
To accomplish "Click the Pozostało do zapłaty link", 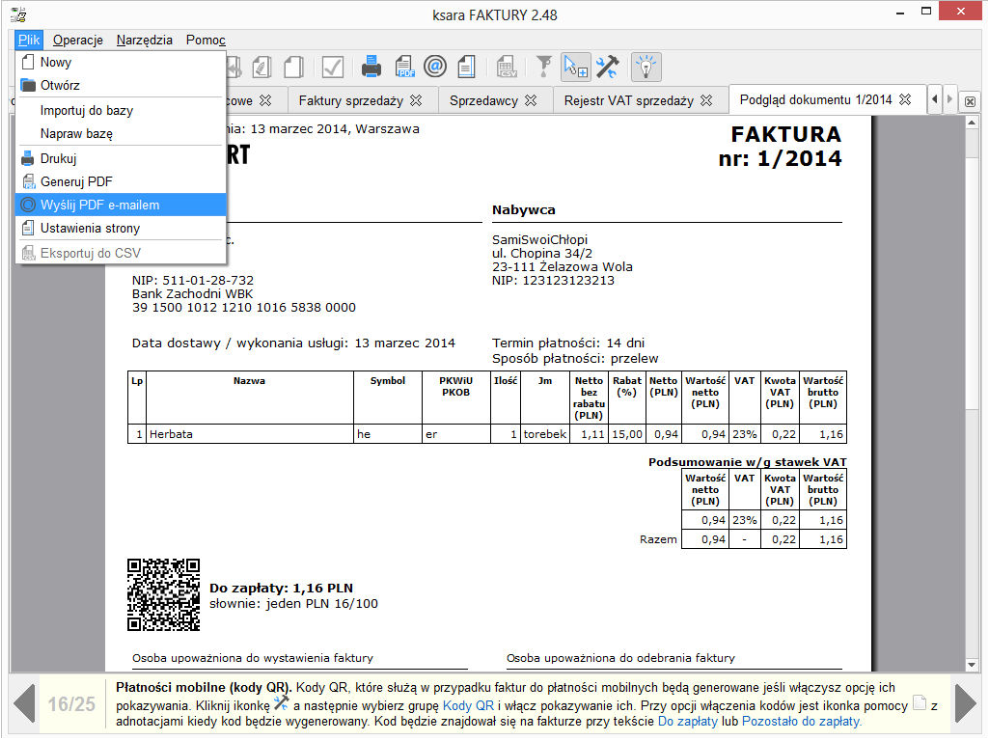I will (x=801, y=721).
